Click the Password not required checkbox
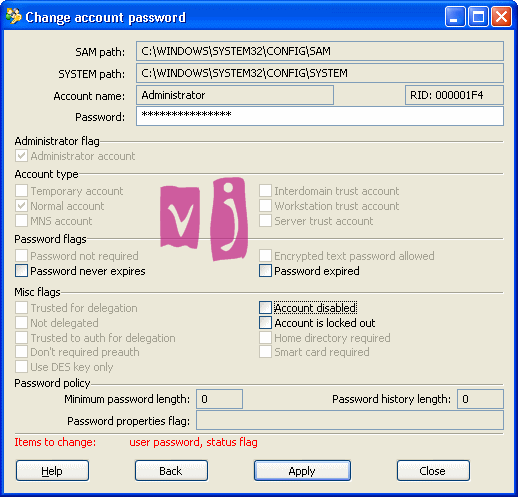 [x=21, y=256]
